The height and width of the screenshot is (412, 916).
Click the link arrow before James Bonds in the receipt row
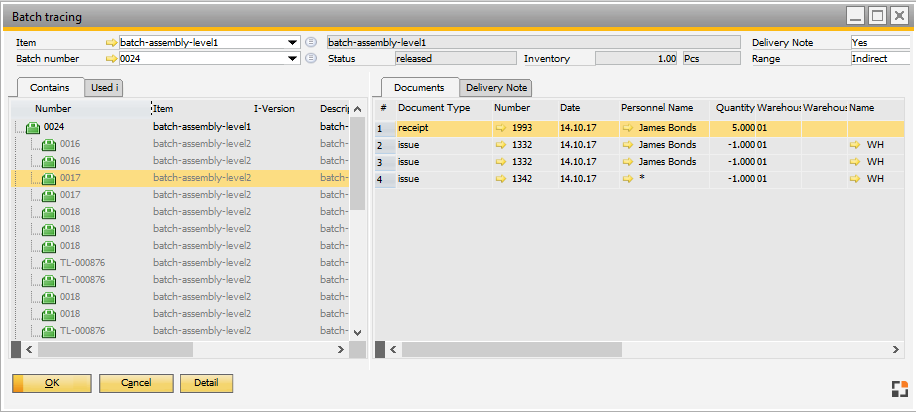(x=628, y=128)
